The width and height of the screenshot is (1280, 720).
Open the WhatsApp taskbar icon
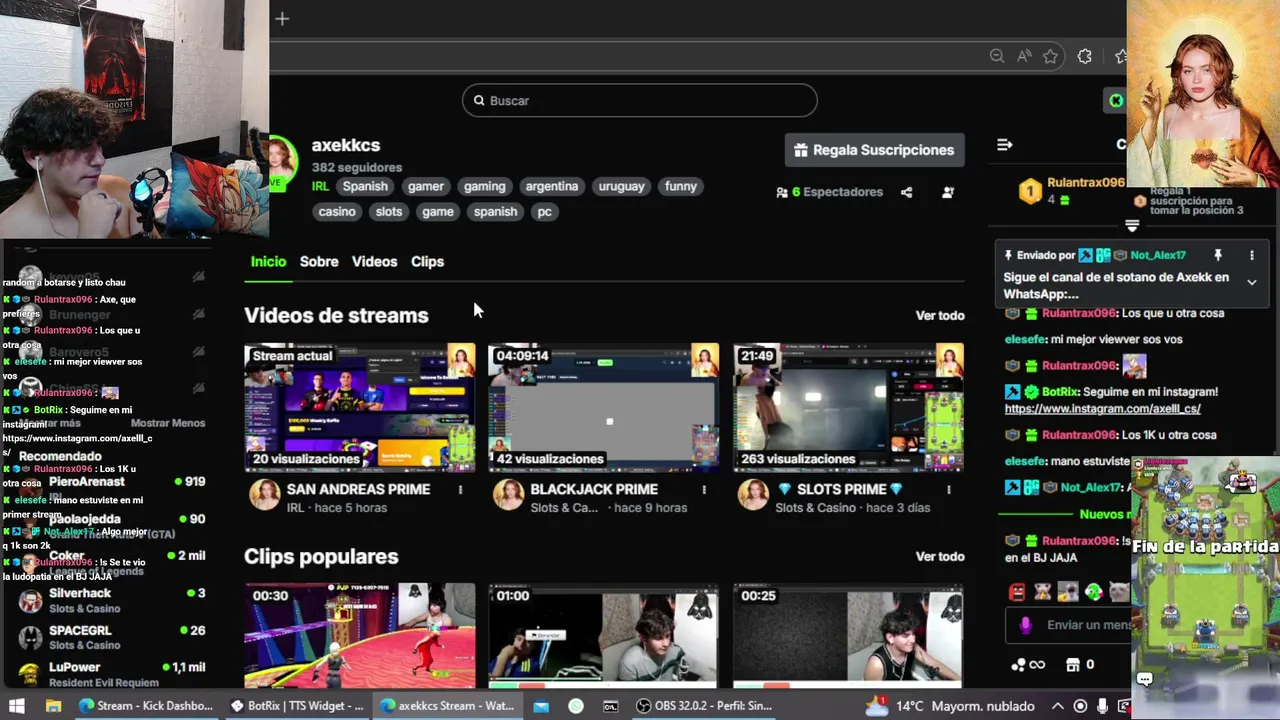576,705
